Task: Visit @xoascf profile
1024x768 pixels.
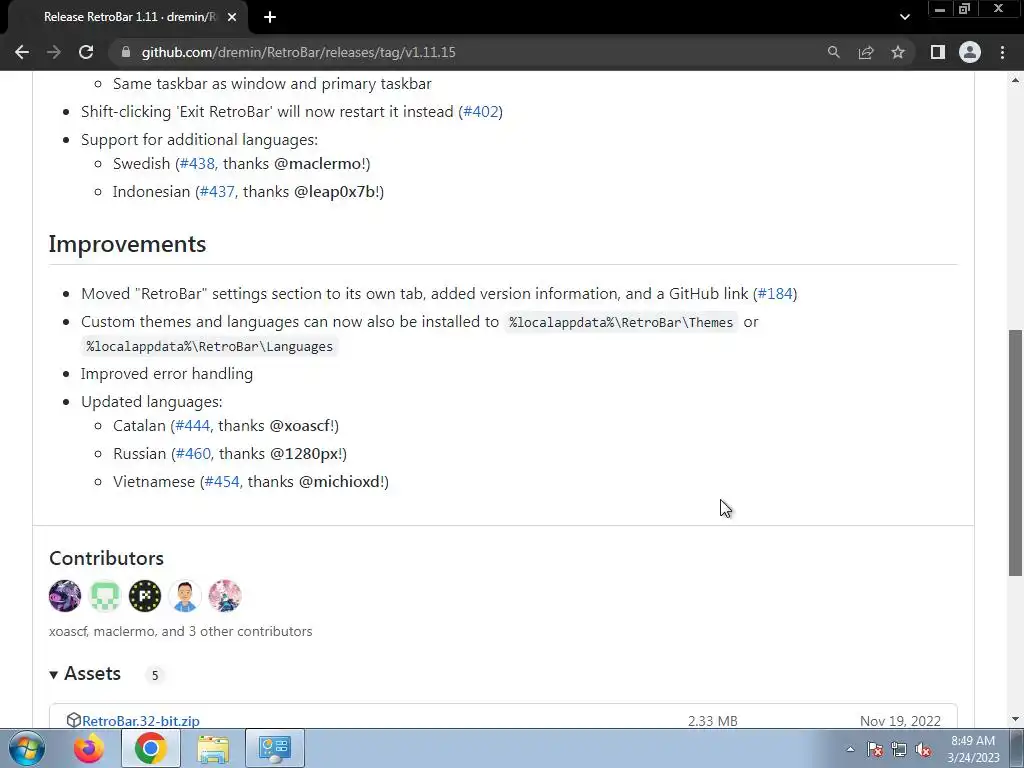Action: [x=300, y=426]
